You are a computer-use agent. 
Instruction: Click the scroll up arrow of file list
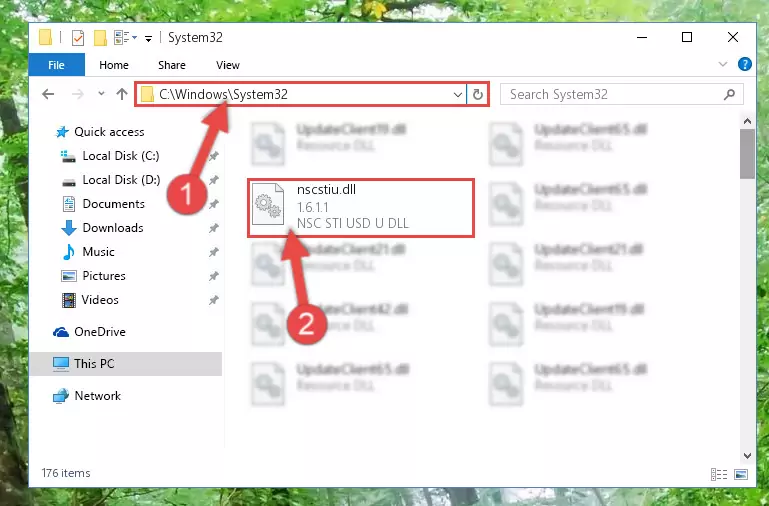747,121
